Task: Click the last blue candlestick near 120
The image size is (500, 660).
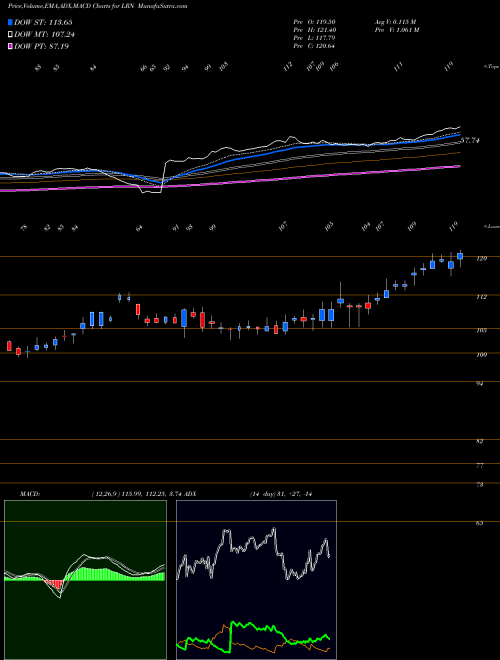Action: [460, 256]
